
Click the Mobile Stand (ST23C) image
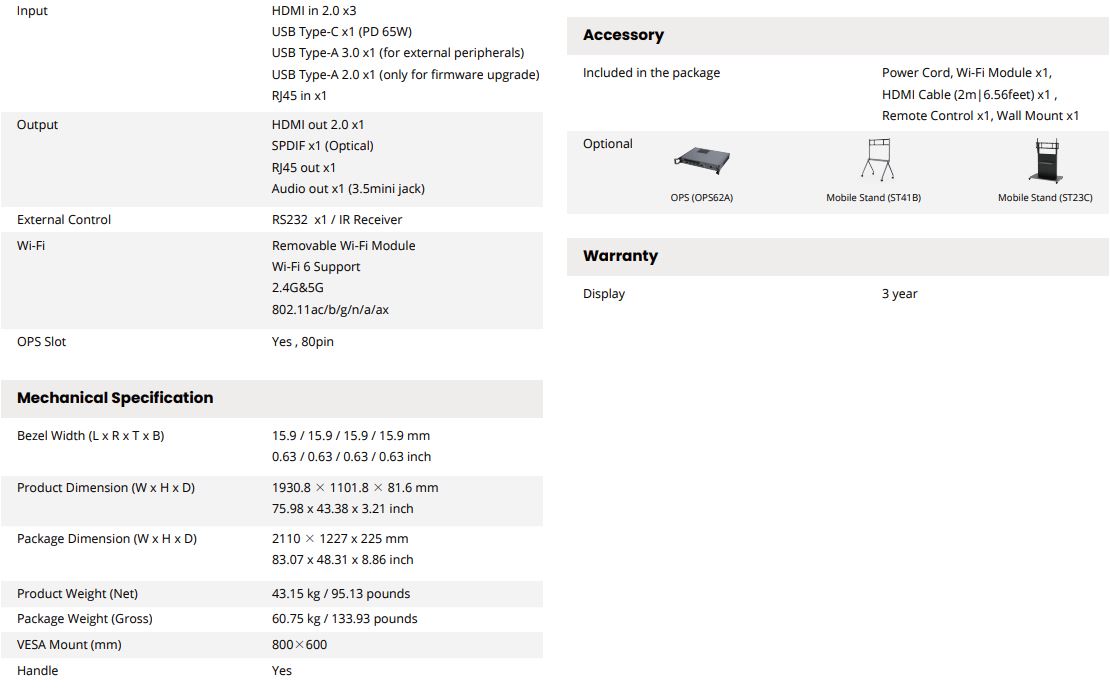pos(1046,161)
